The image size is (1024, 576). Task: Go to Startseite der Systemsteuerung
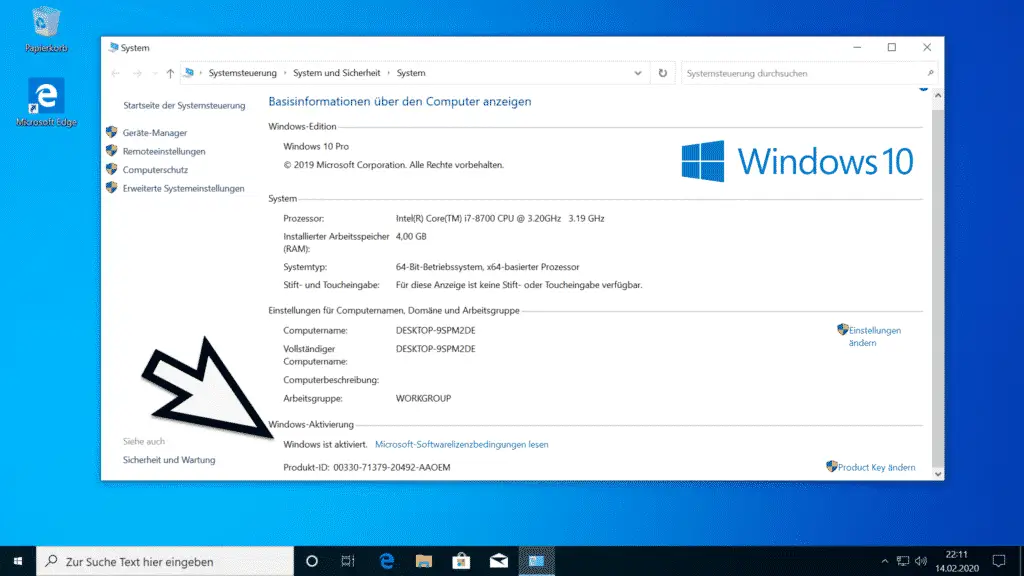coord(184,105)
